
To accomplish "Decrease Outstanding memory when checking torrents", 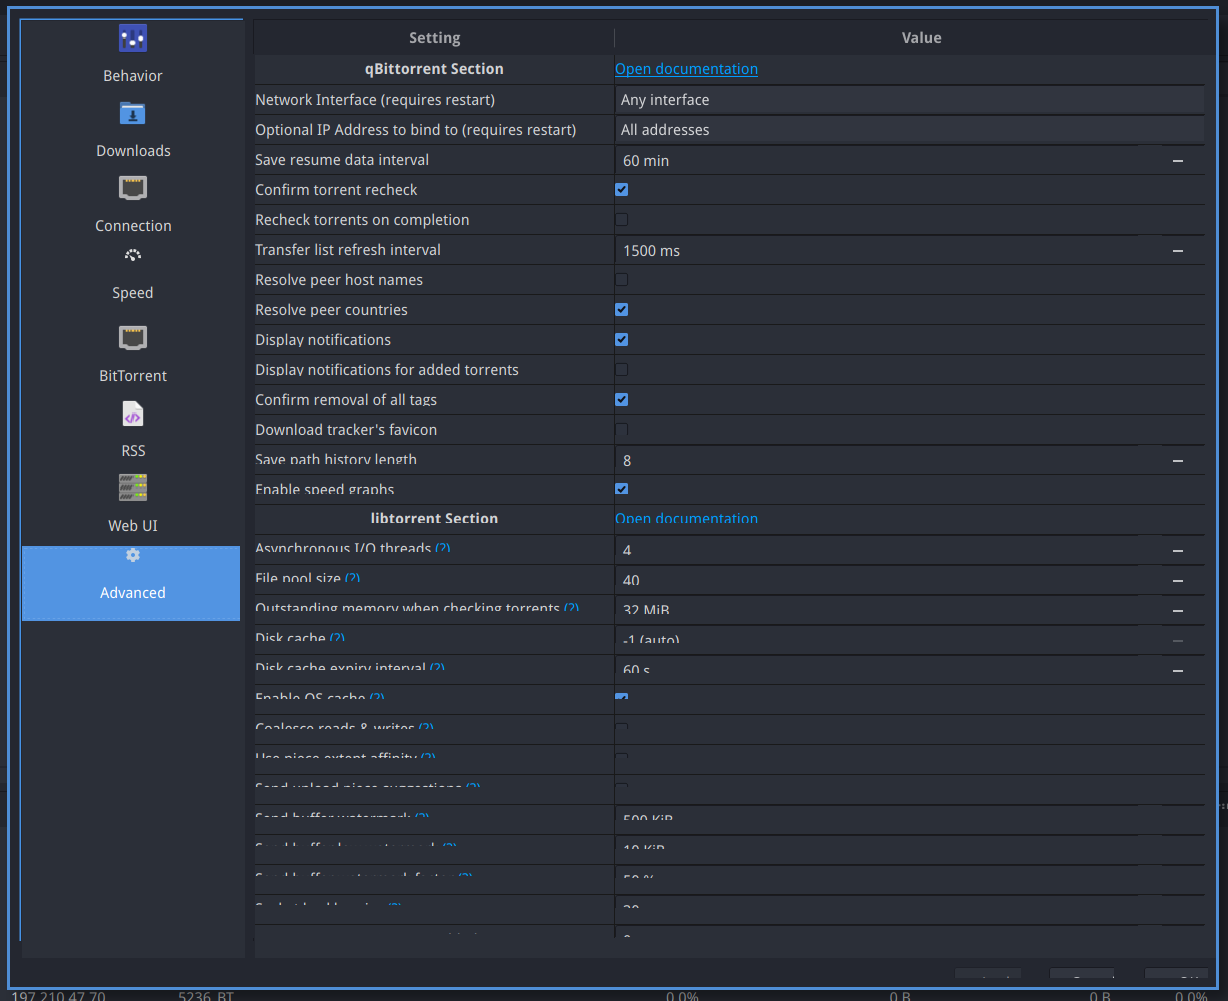I will tap(1178, 611).
